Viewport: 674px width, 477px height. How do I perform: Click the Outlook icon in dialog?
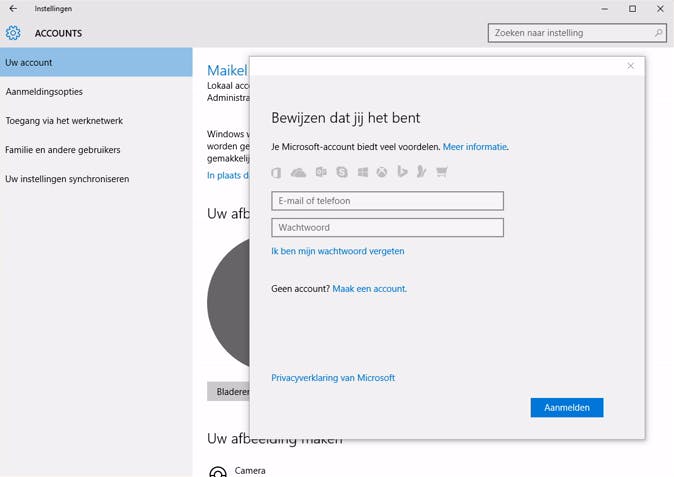[x=321, y=172]
